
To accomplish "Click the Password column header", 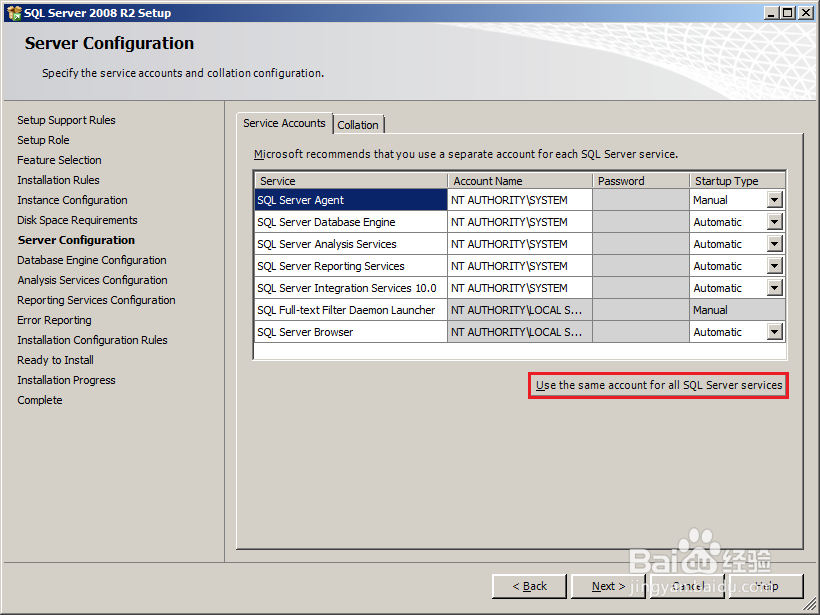I will (641, 181).
